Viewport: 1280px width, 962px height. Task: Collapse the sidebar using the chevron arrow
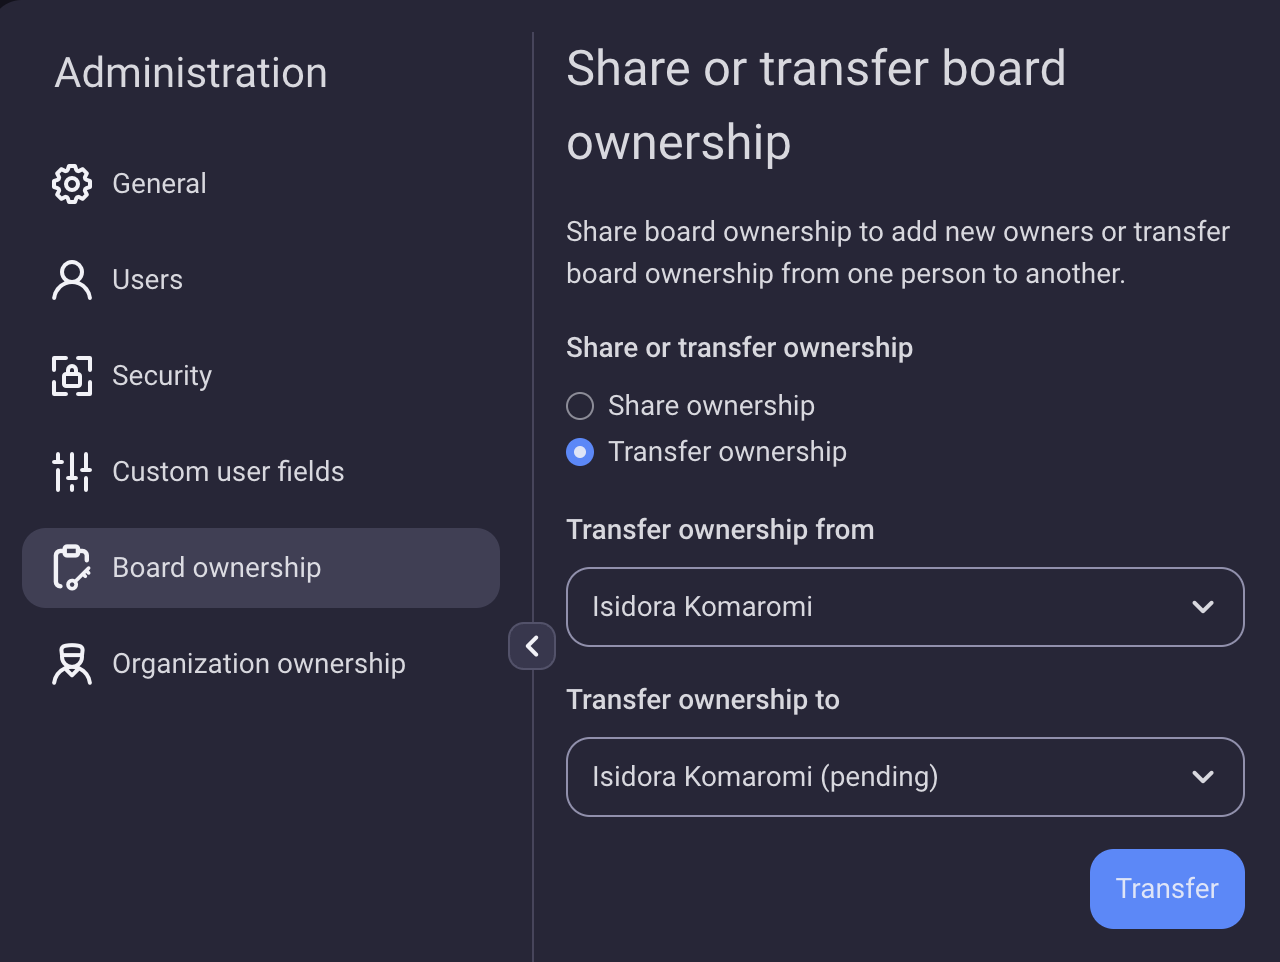tap(532, 646)
